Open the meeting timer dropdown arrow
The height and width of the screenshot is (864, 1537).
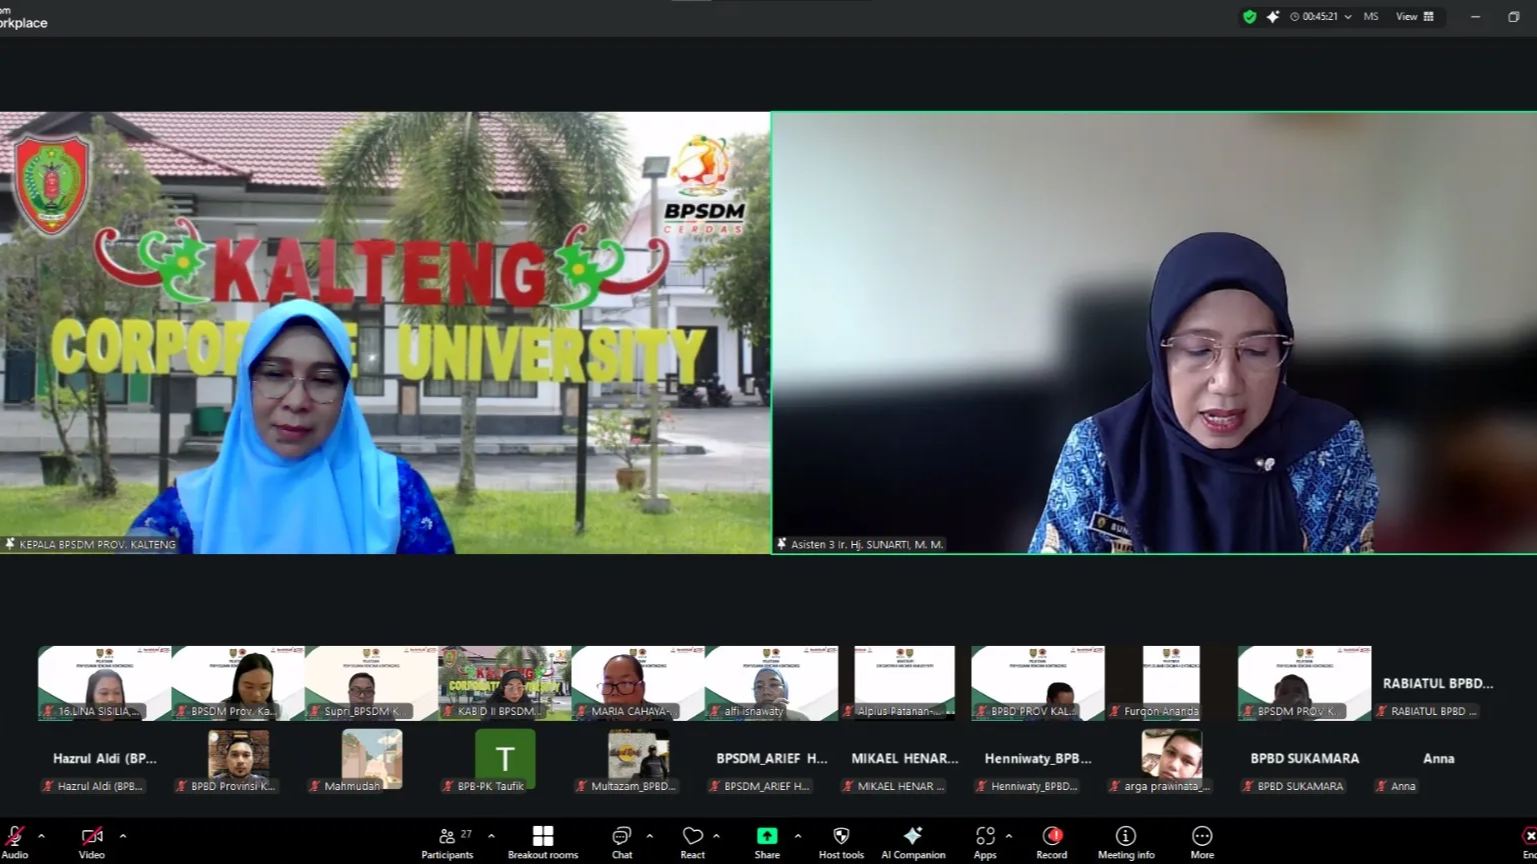click(x=1349, y=16)
